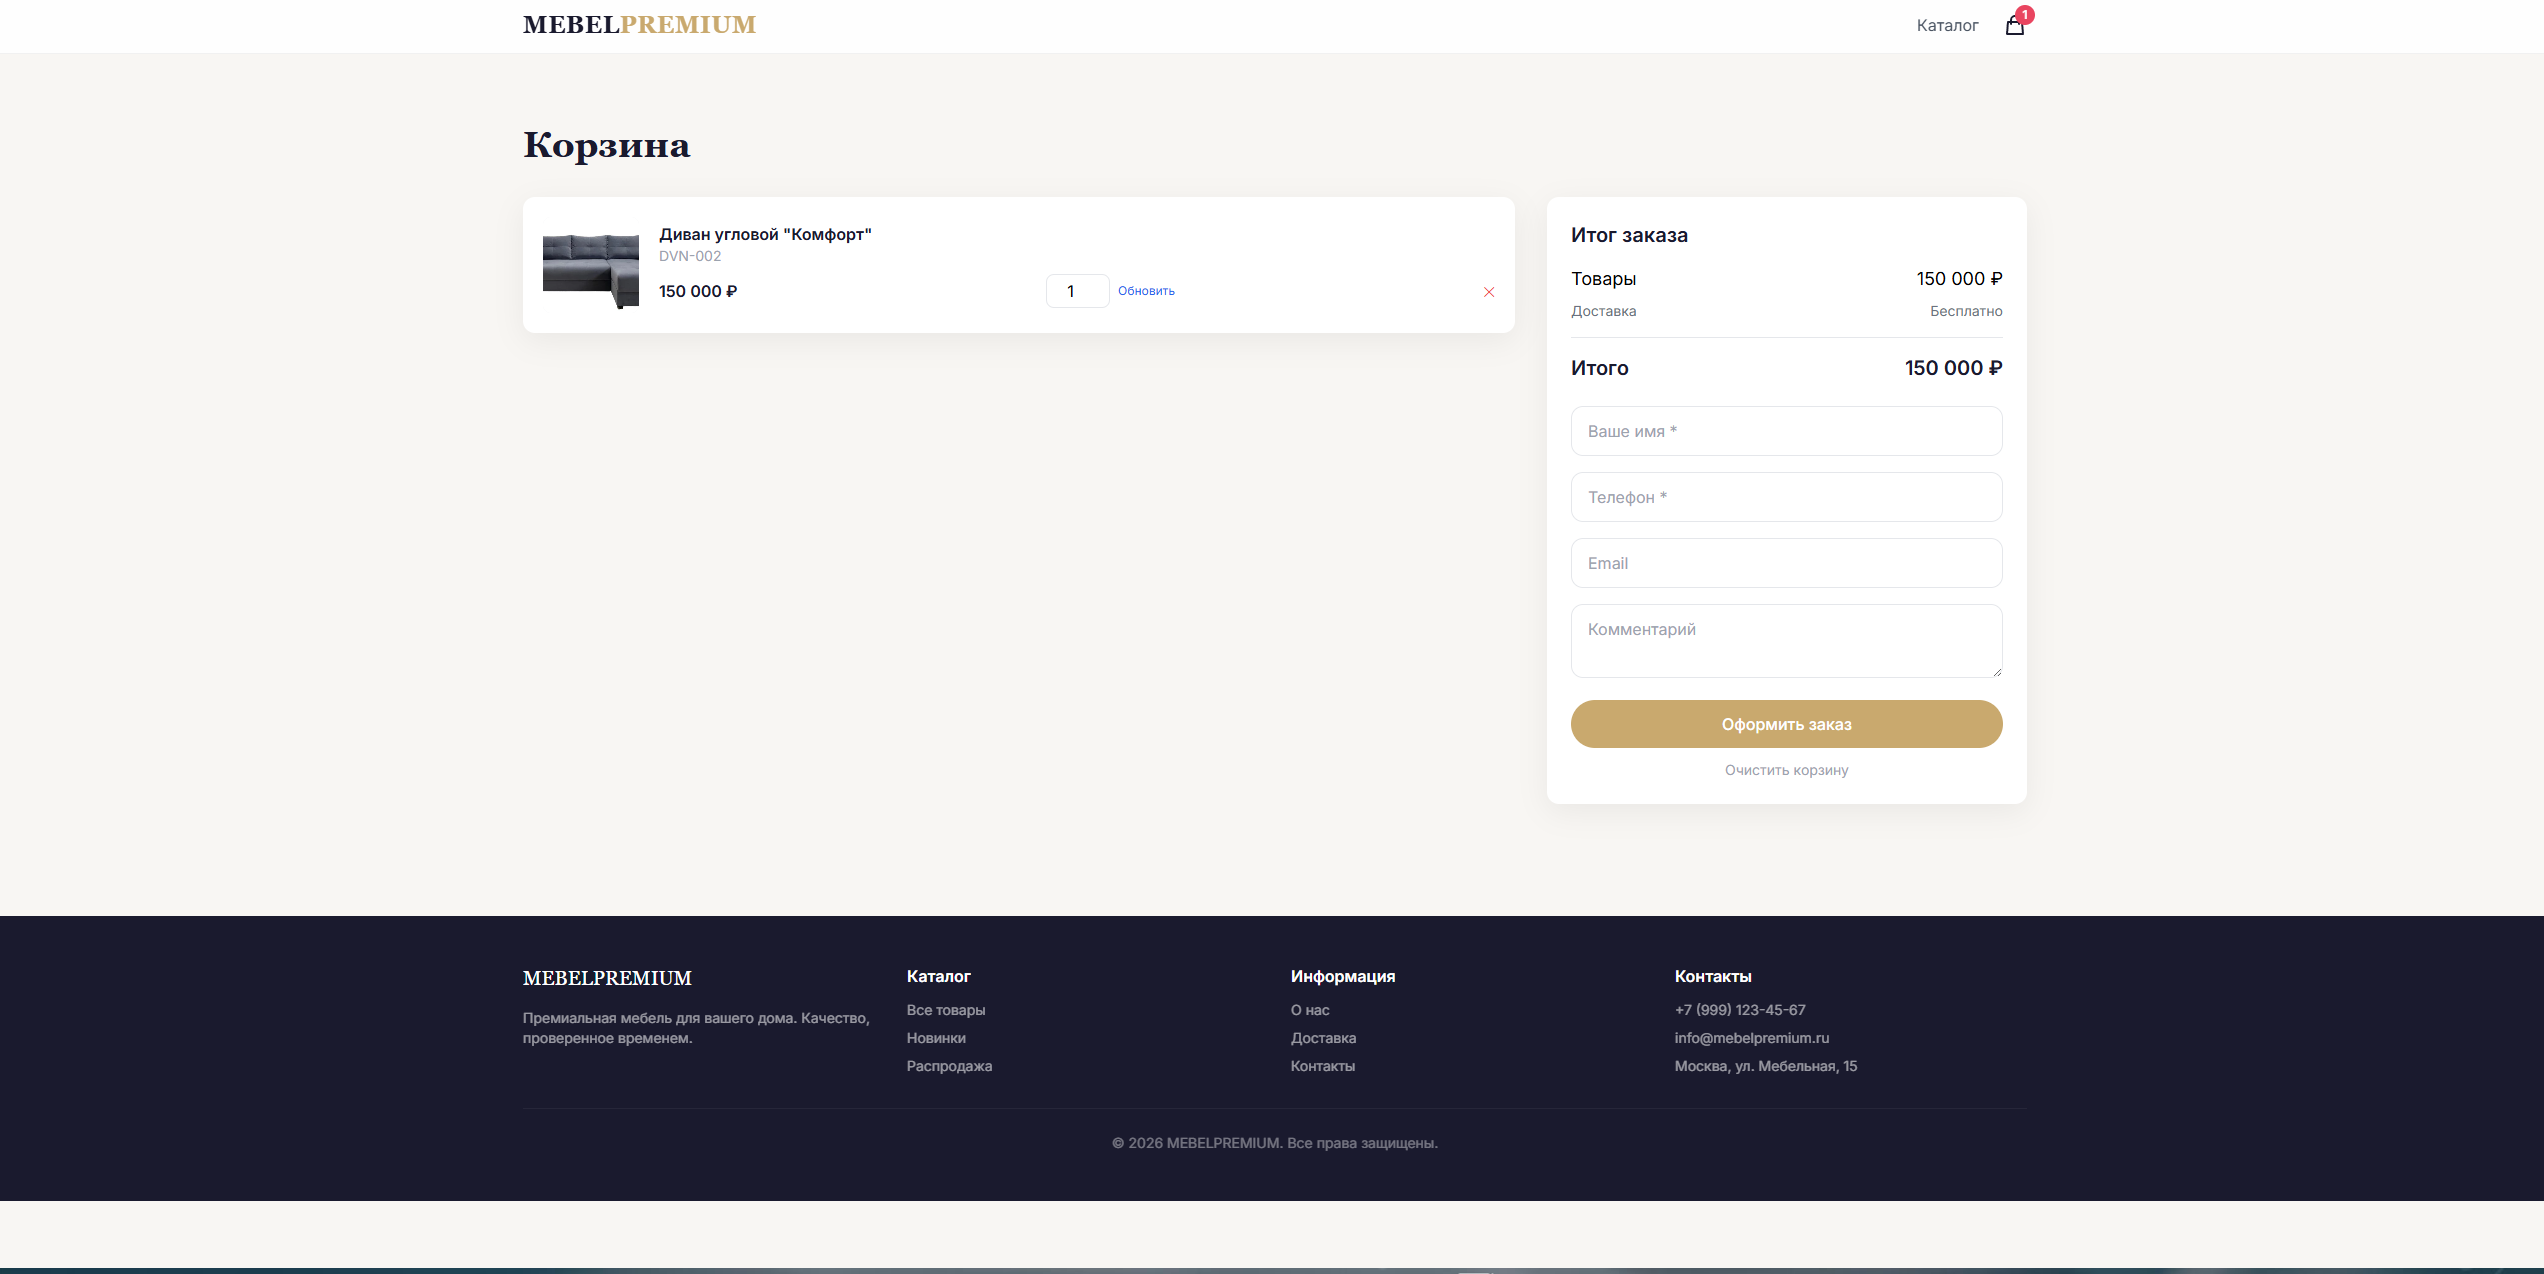
Task: Go to the footer Новинки link
Action: pos(936,1038)
